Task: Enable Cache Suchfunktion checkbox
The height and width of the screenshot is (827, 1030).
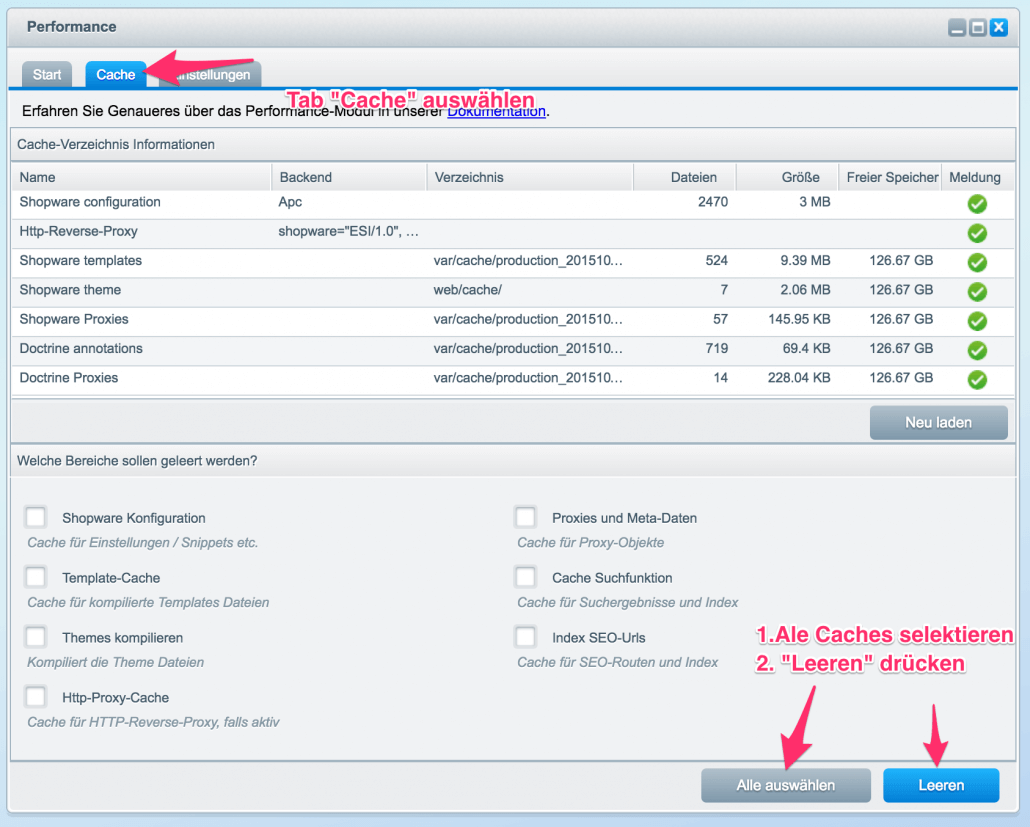Action: [x=526, y=577]
